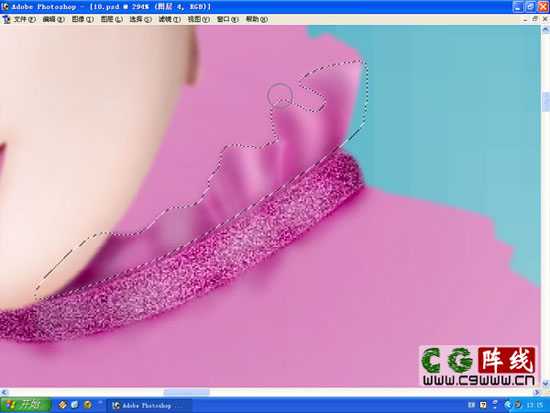Open the 文件 (File) menu
This screenshot has height=413, width=550.
click(24, 19)
